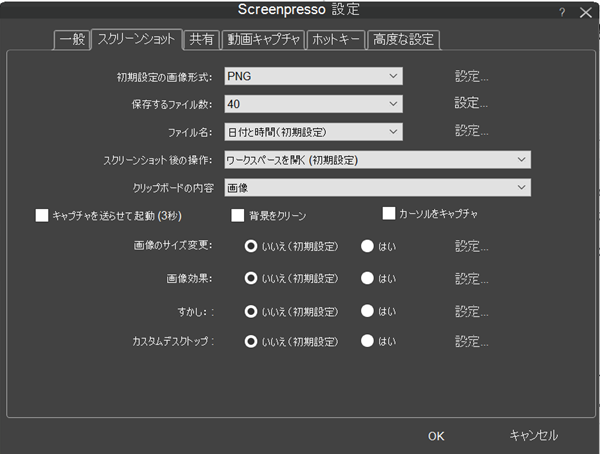The width and height of the screenshot is (600, 454).
Task: Open the ホットキー tab
Action: click(336, 39)
